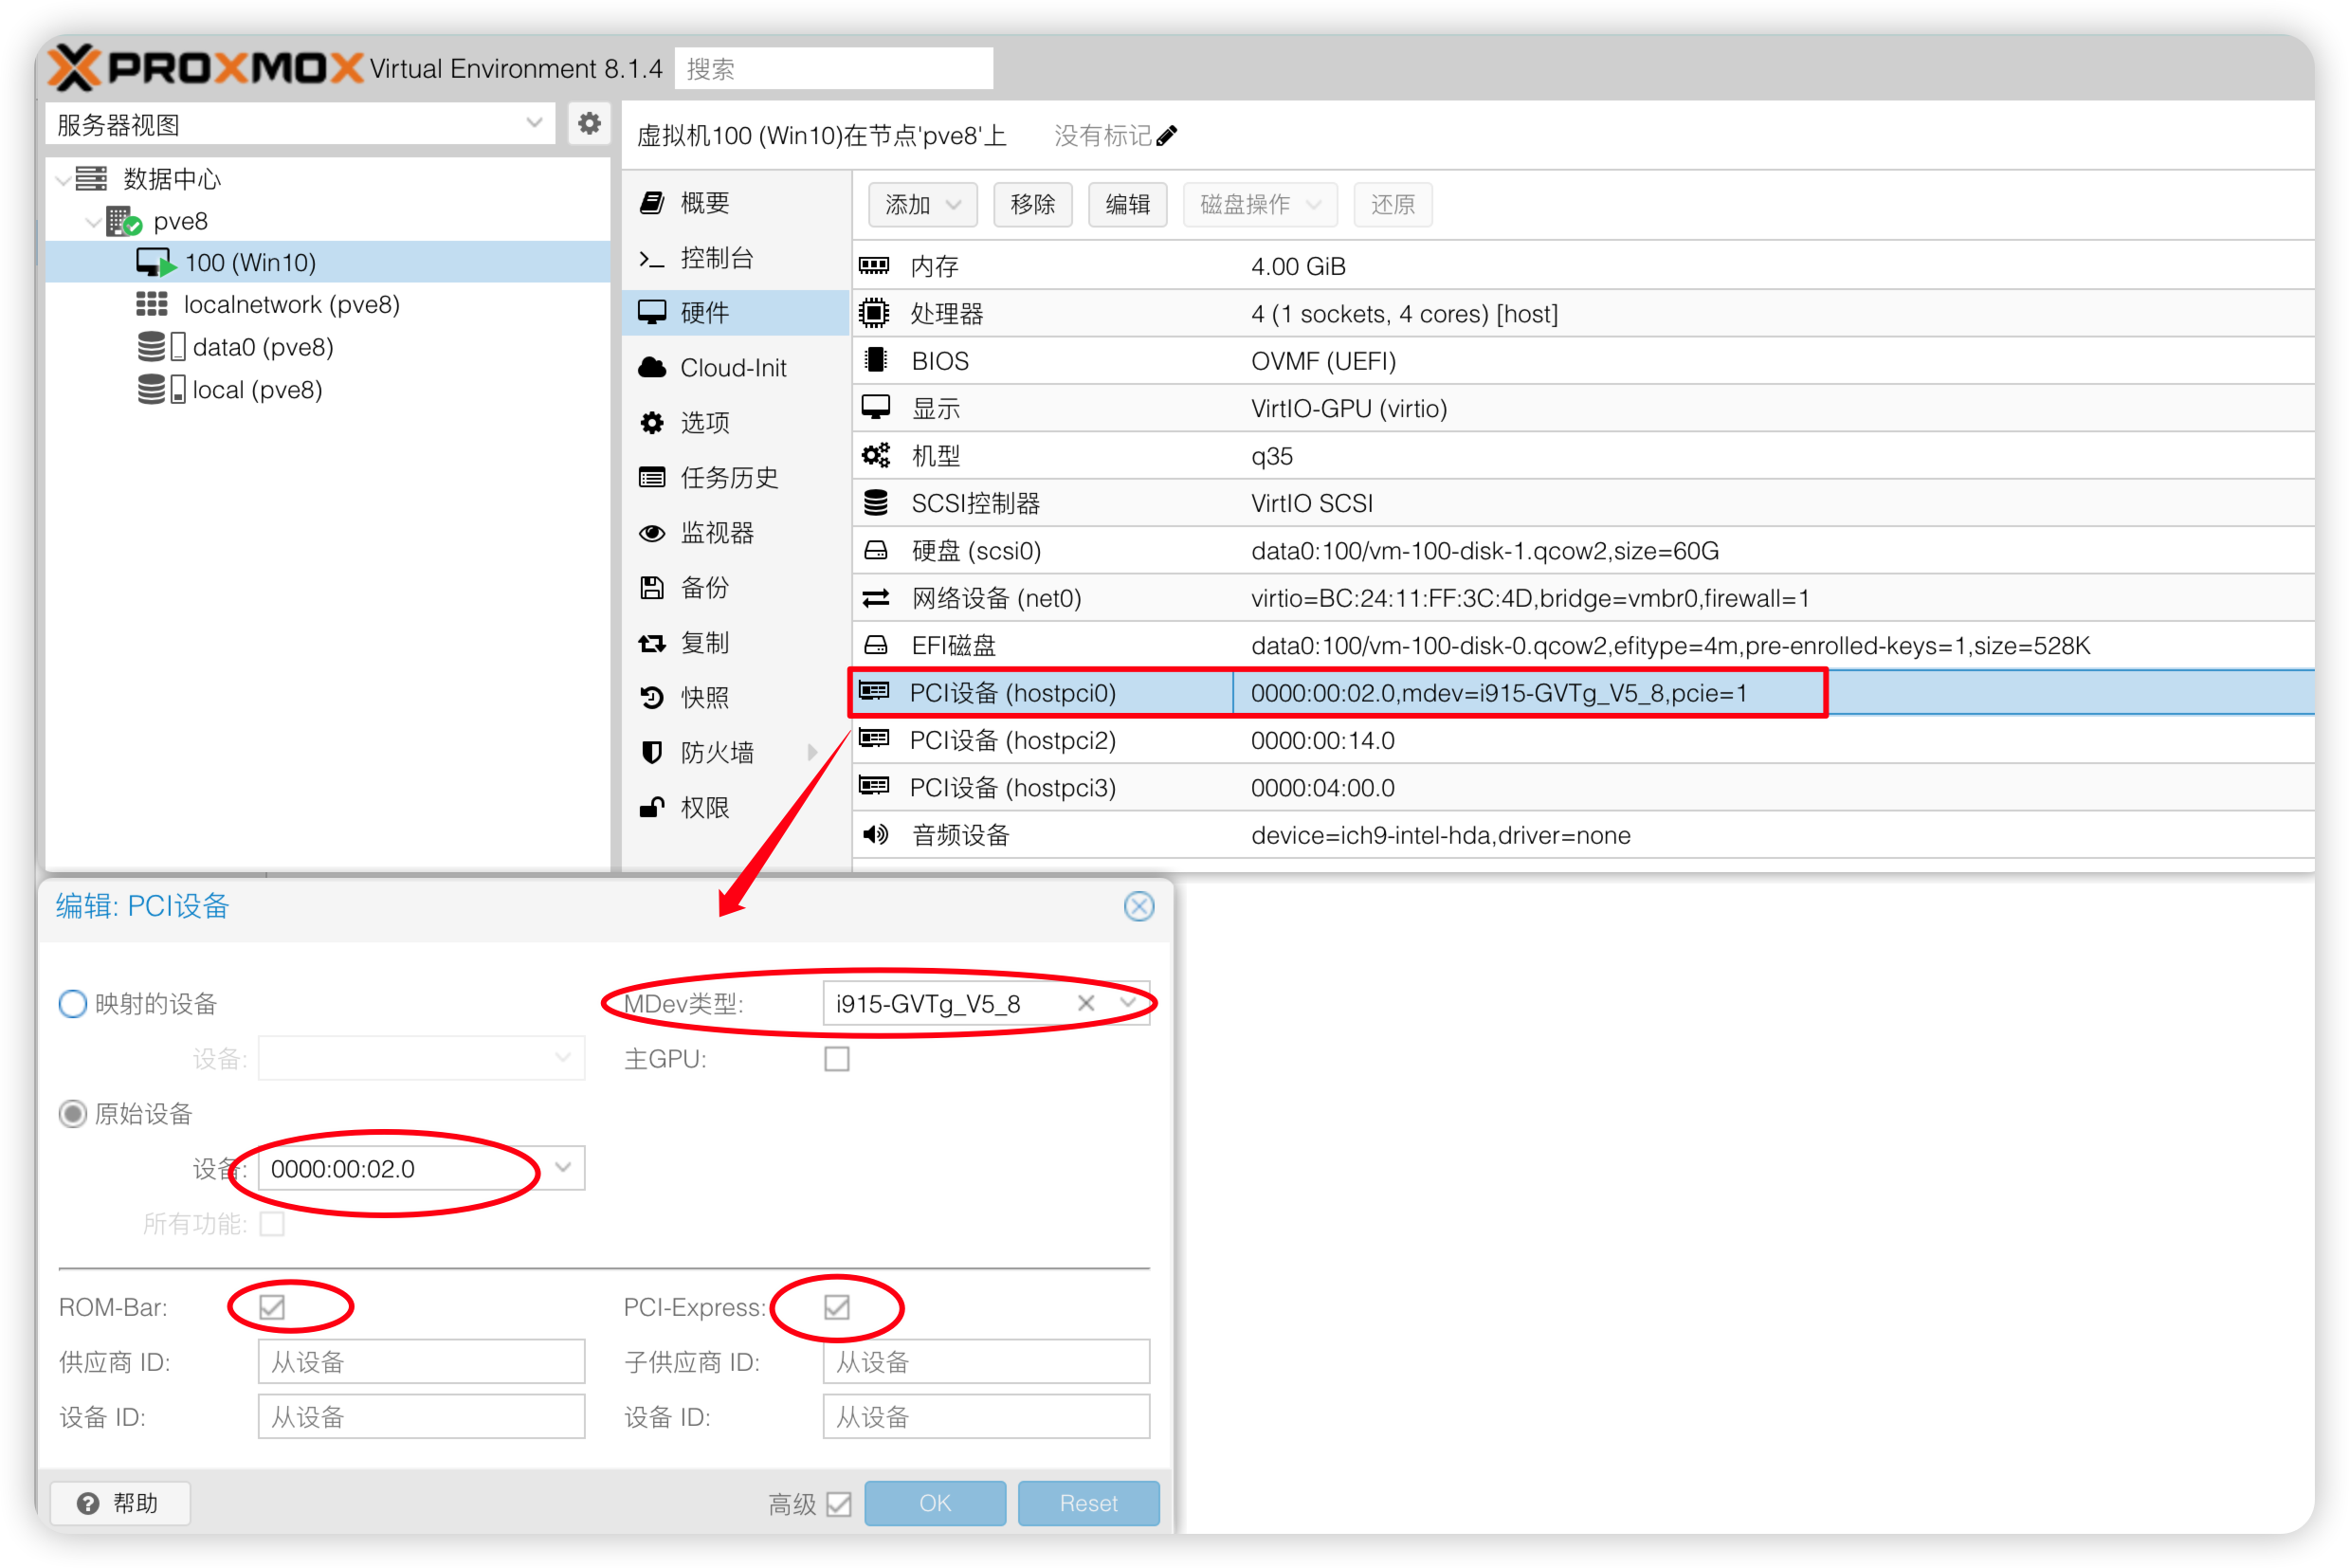
Task: Click the EFI磁盘 disk icon
Action: click(x=876, y=645)
